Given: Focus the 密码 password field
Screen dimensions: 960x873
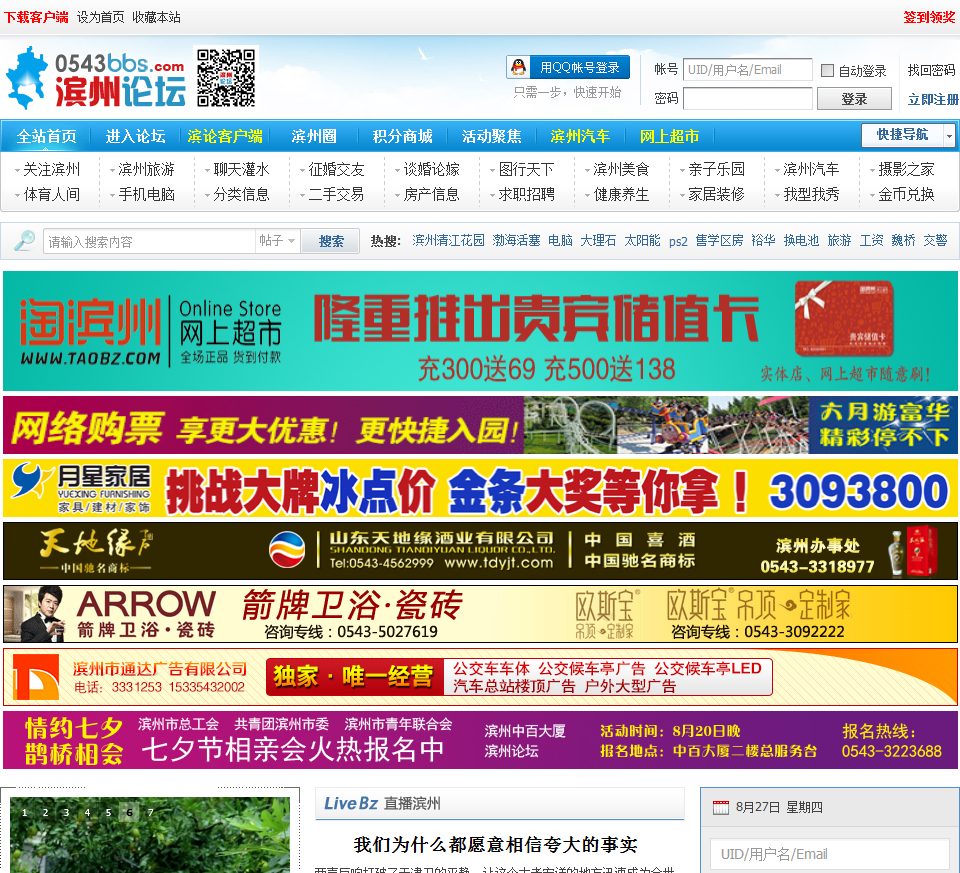Looking at the screenshot, I should click(748, 99).
